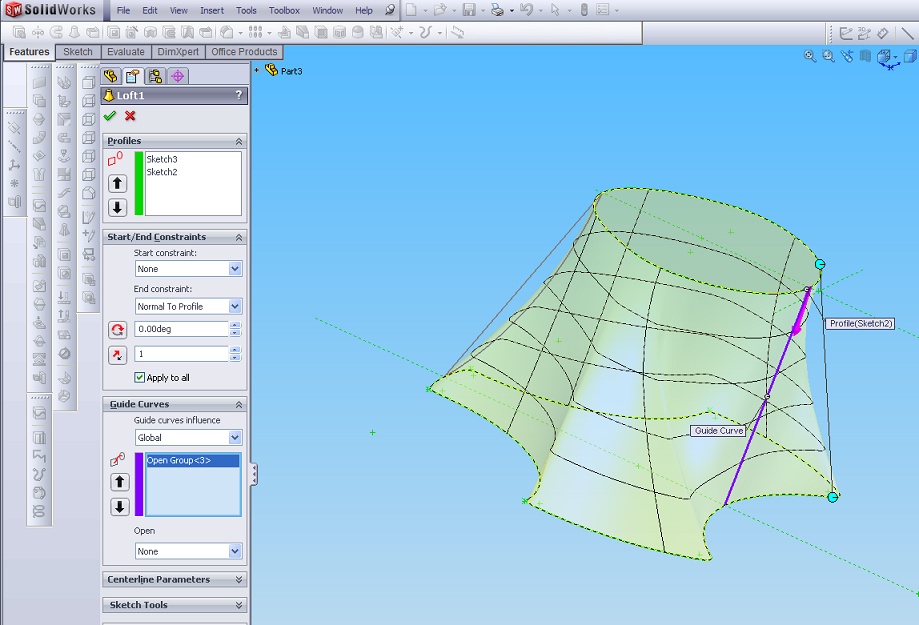Image resolution: width=919 pixels, height=625 pixels.
Task: Open View Orientation cube icon
Action: [884, 57]
